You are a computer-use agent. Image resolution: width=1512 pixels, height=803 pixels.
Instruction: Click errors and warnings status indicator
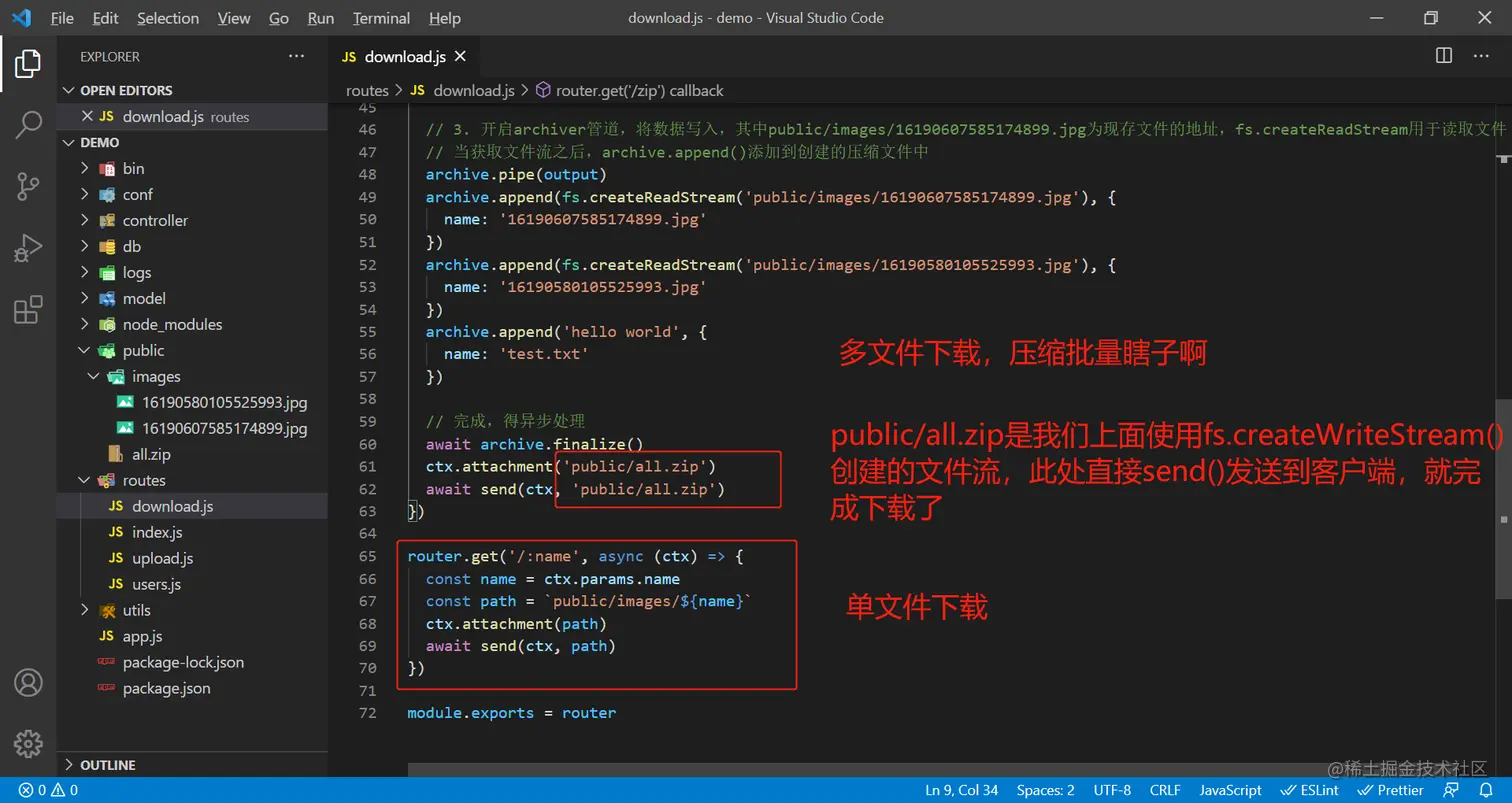[x=48, y=790]
